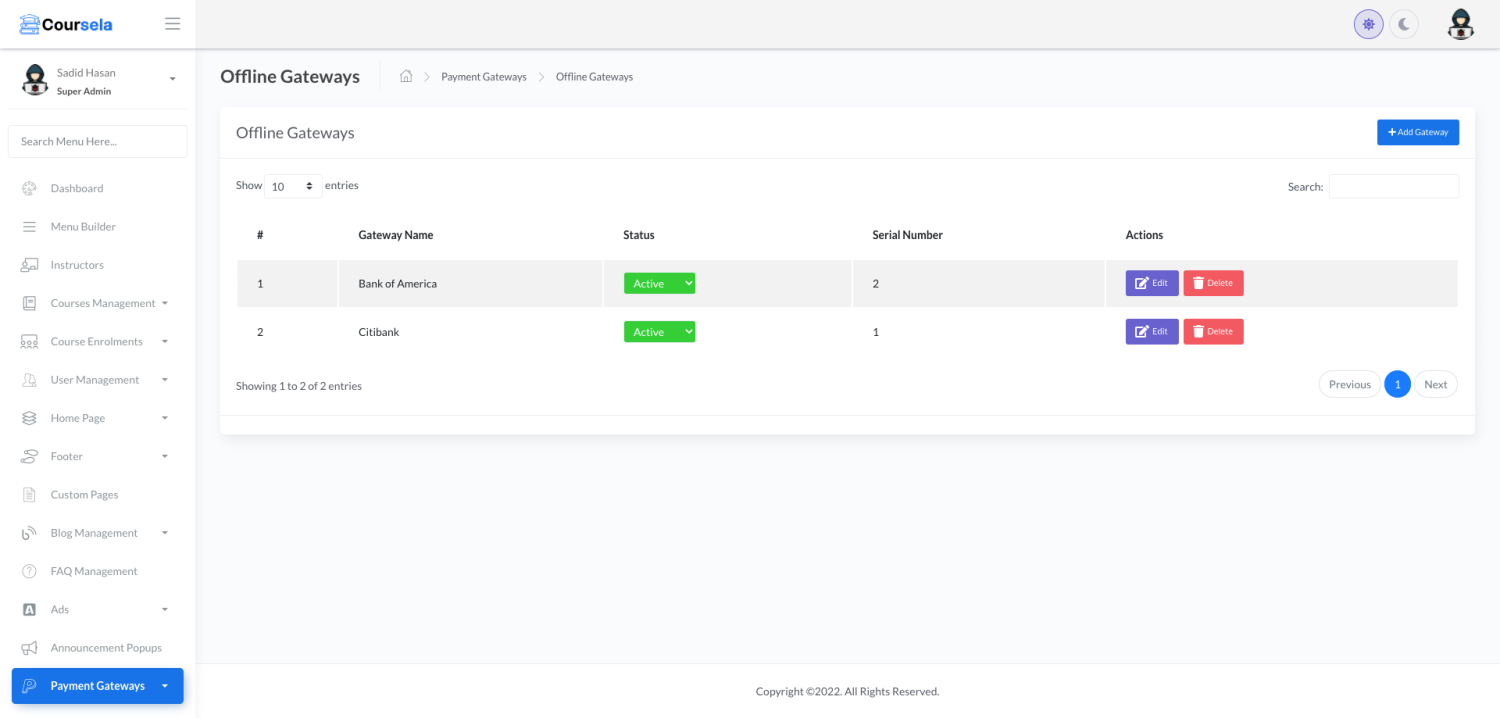Click the hamburger menu icon in header
1500x718 pixels.
pyautogui.click(x=173, y=24)
